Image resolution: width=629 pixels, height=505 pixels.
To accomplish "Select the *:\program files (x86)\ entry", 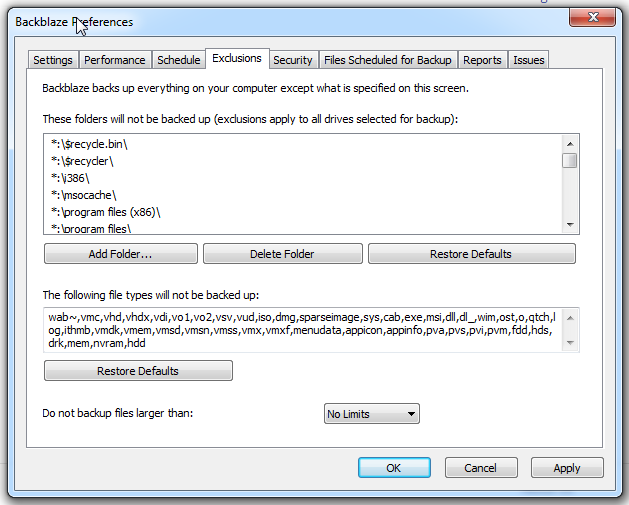I will tap(303, 212).
